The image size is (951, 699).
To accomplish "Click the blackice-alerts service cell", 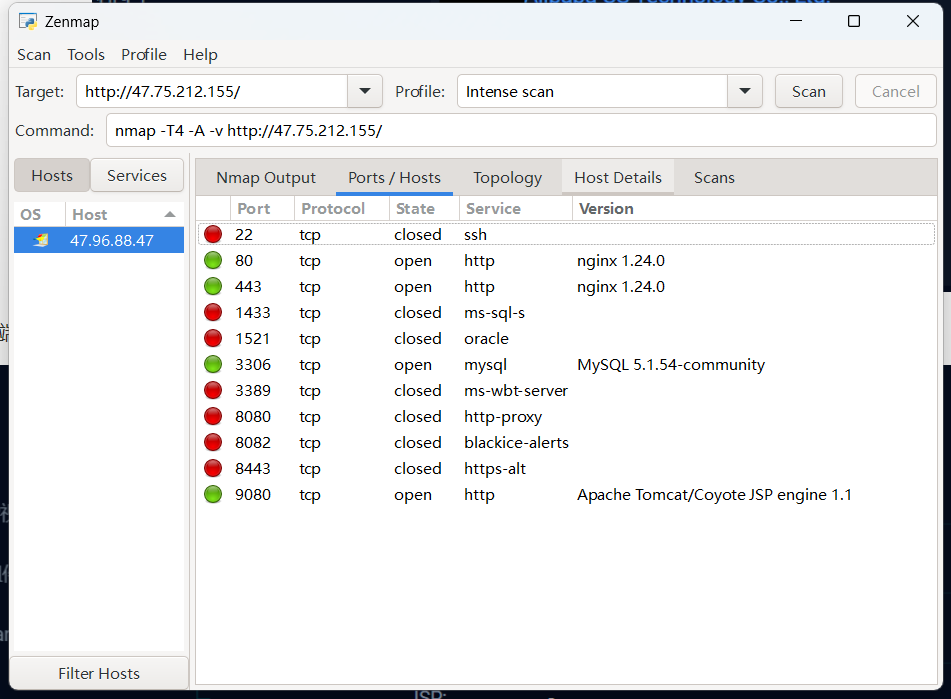I will click(x=516, y=443).
